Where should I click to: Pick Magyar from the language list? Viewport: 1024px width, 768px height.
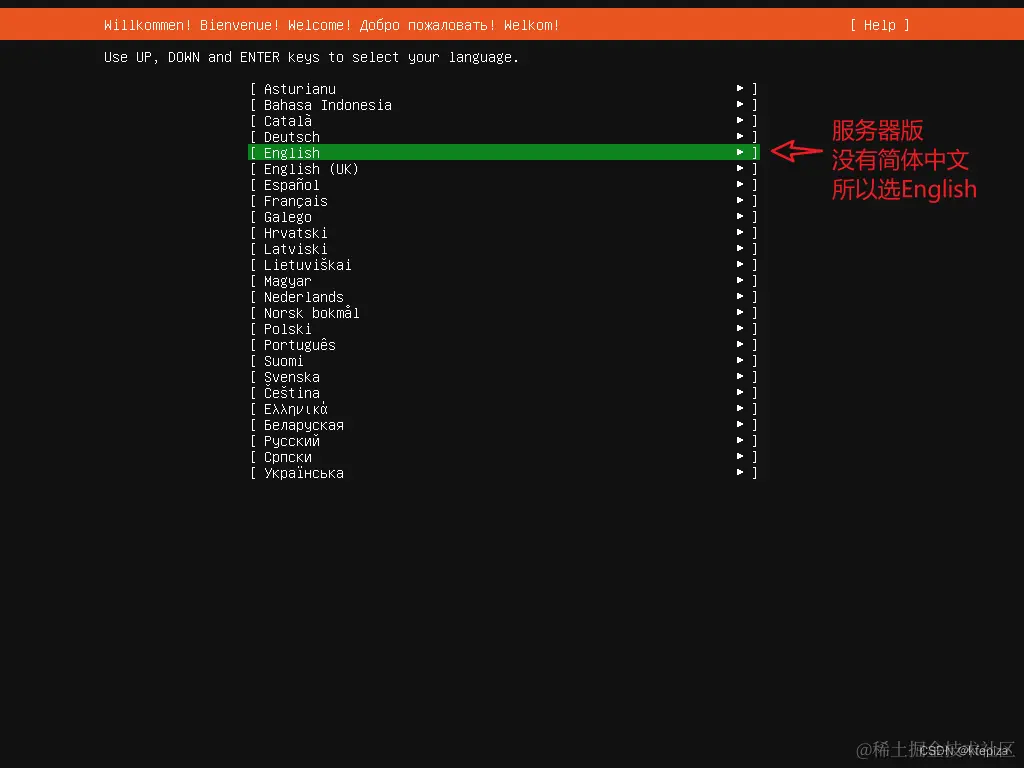(504, 280)
